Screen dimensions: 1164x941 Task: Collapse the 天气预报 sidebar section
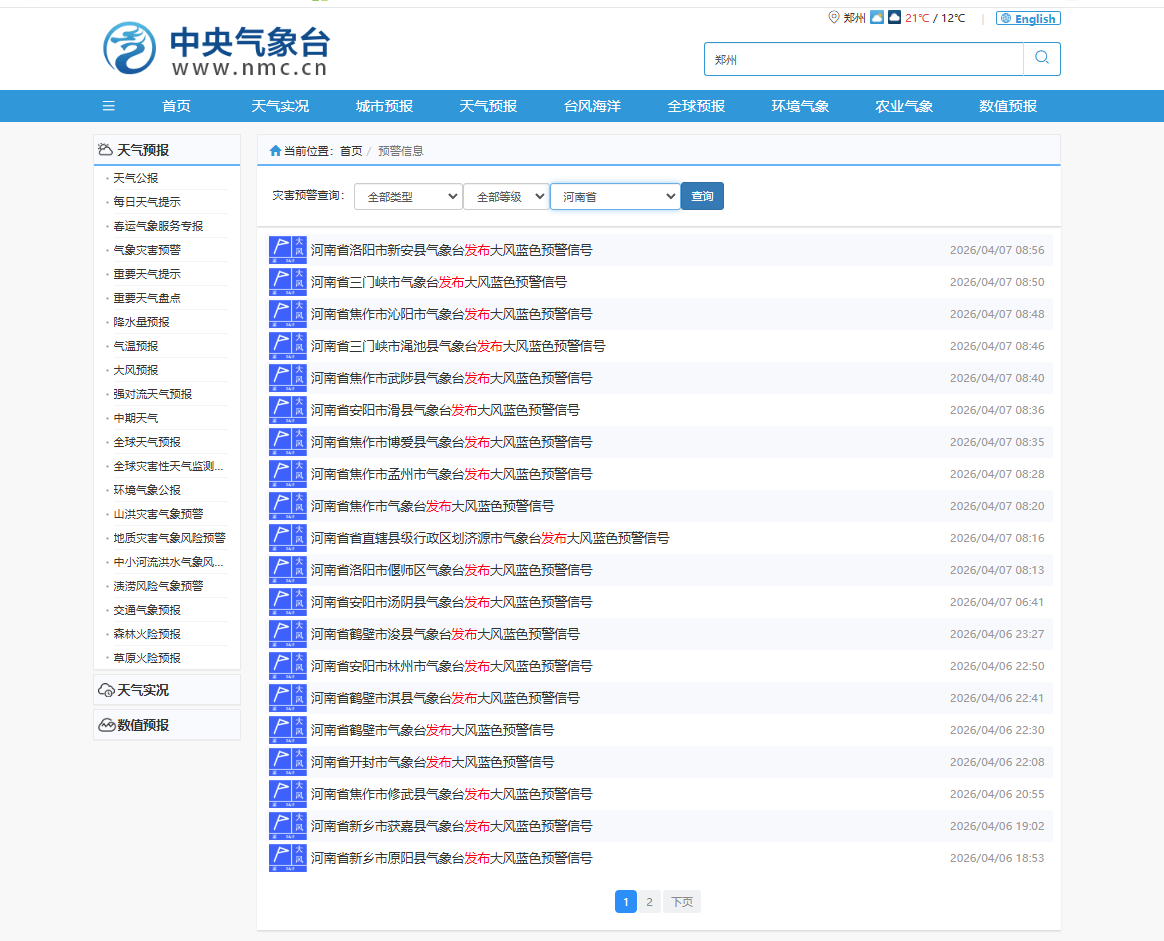143,150
